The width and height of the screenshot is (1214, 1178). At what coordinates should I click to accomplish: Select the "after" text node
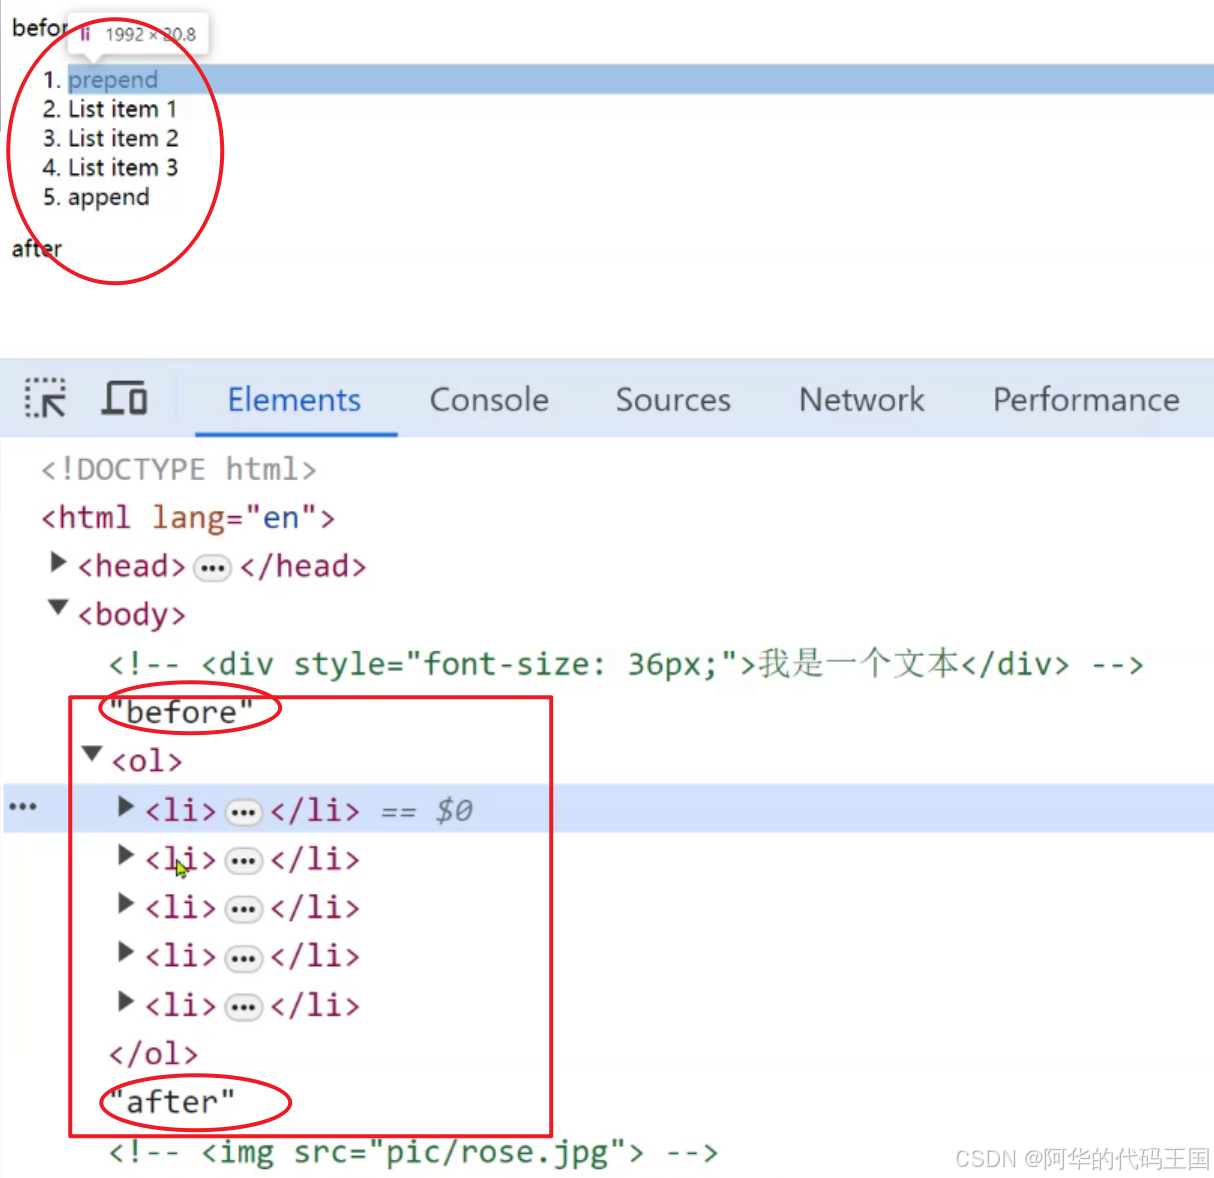click(x=172, y=1102)
